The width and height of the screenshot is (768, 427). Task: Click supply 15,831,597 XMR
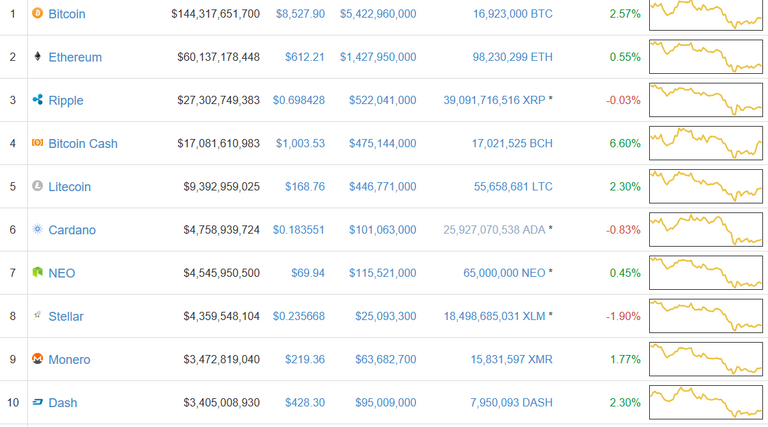[511, 359]
